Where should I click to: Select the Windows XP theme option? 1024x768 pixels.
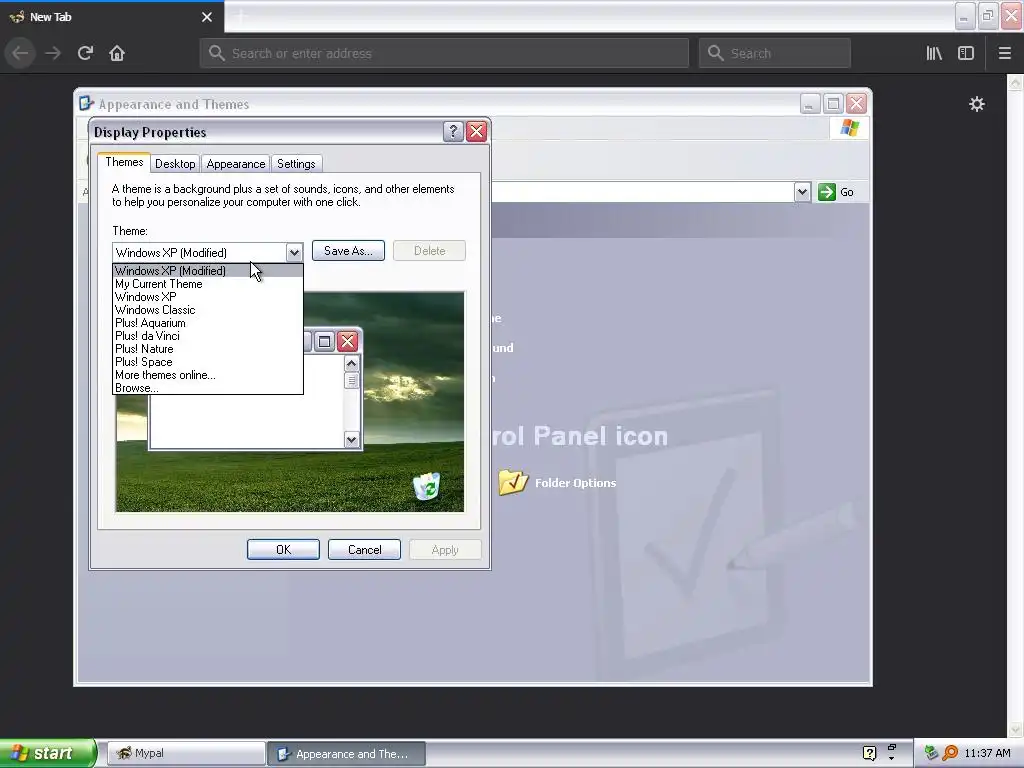pyautogui.click(x=208, y=296)
